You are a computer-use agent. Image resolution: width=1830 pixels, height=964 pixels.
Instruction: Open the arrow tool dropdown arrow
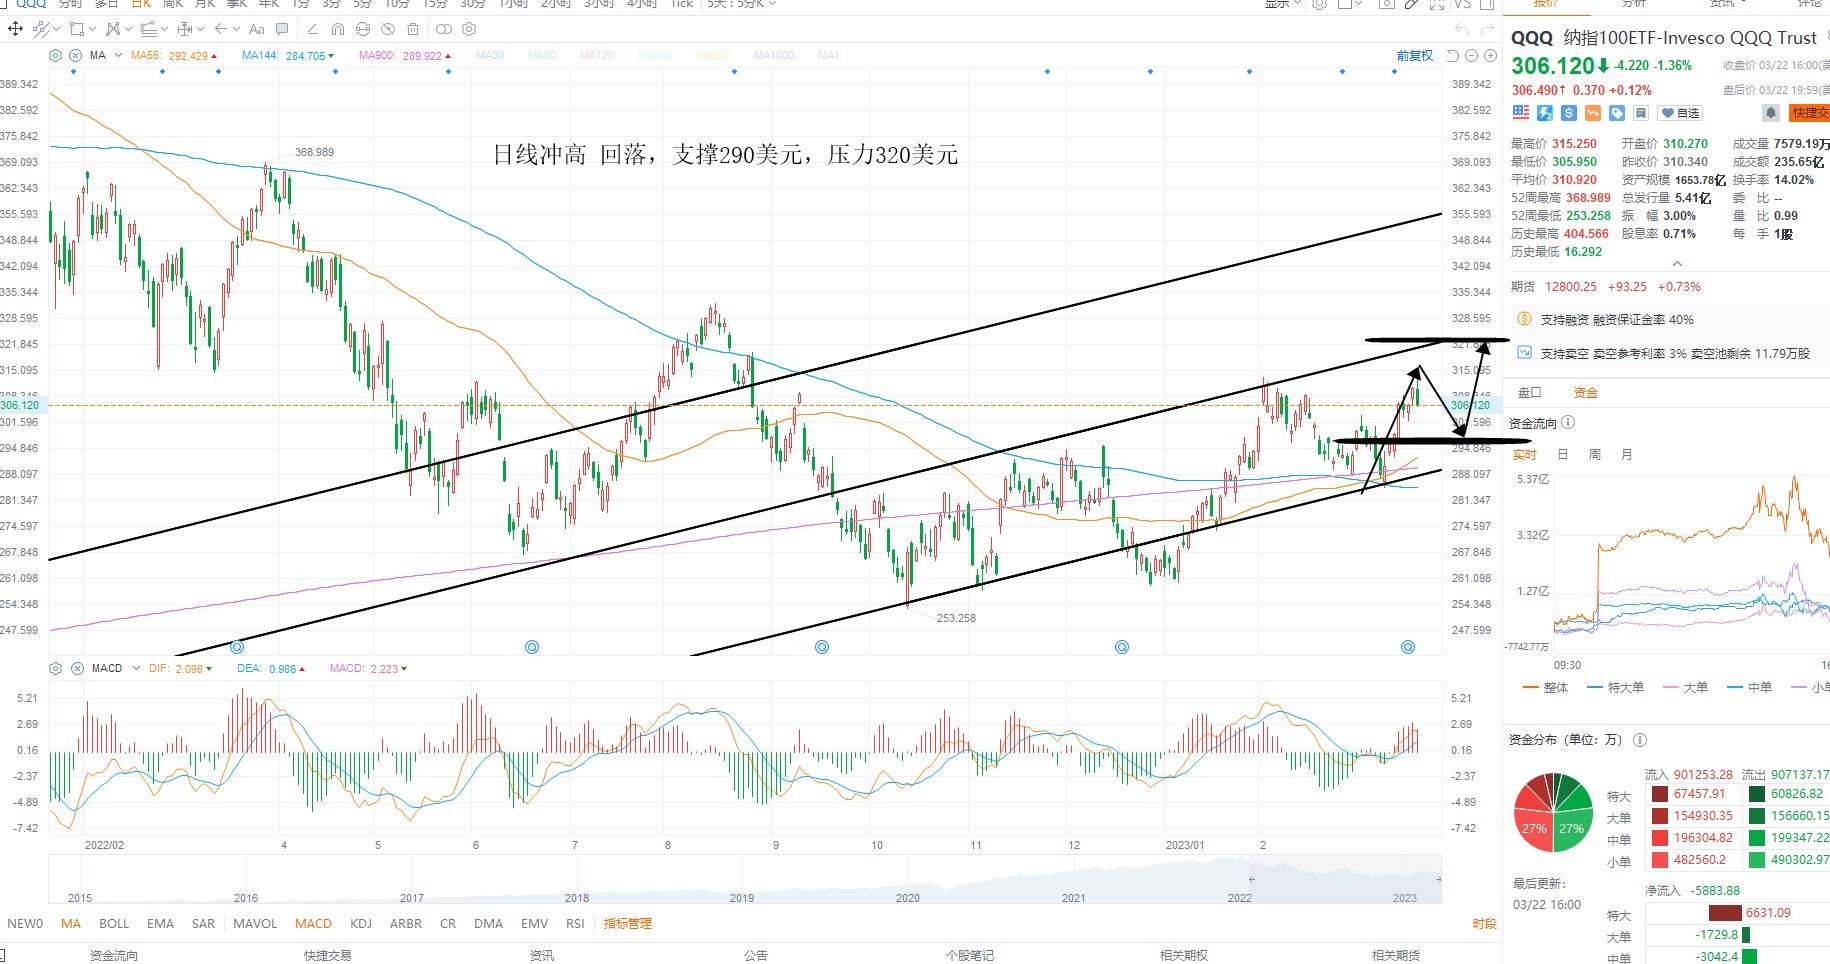click(x=237, y=29)
